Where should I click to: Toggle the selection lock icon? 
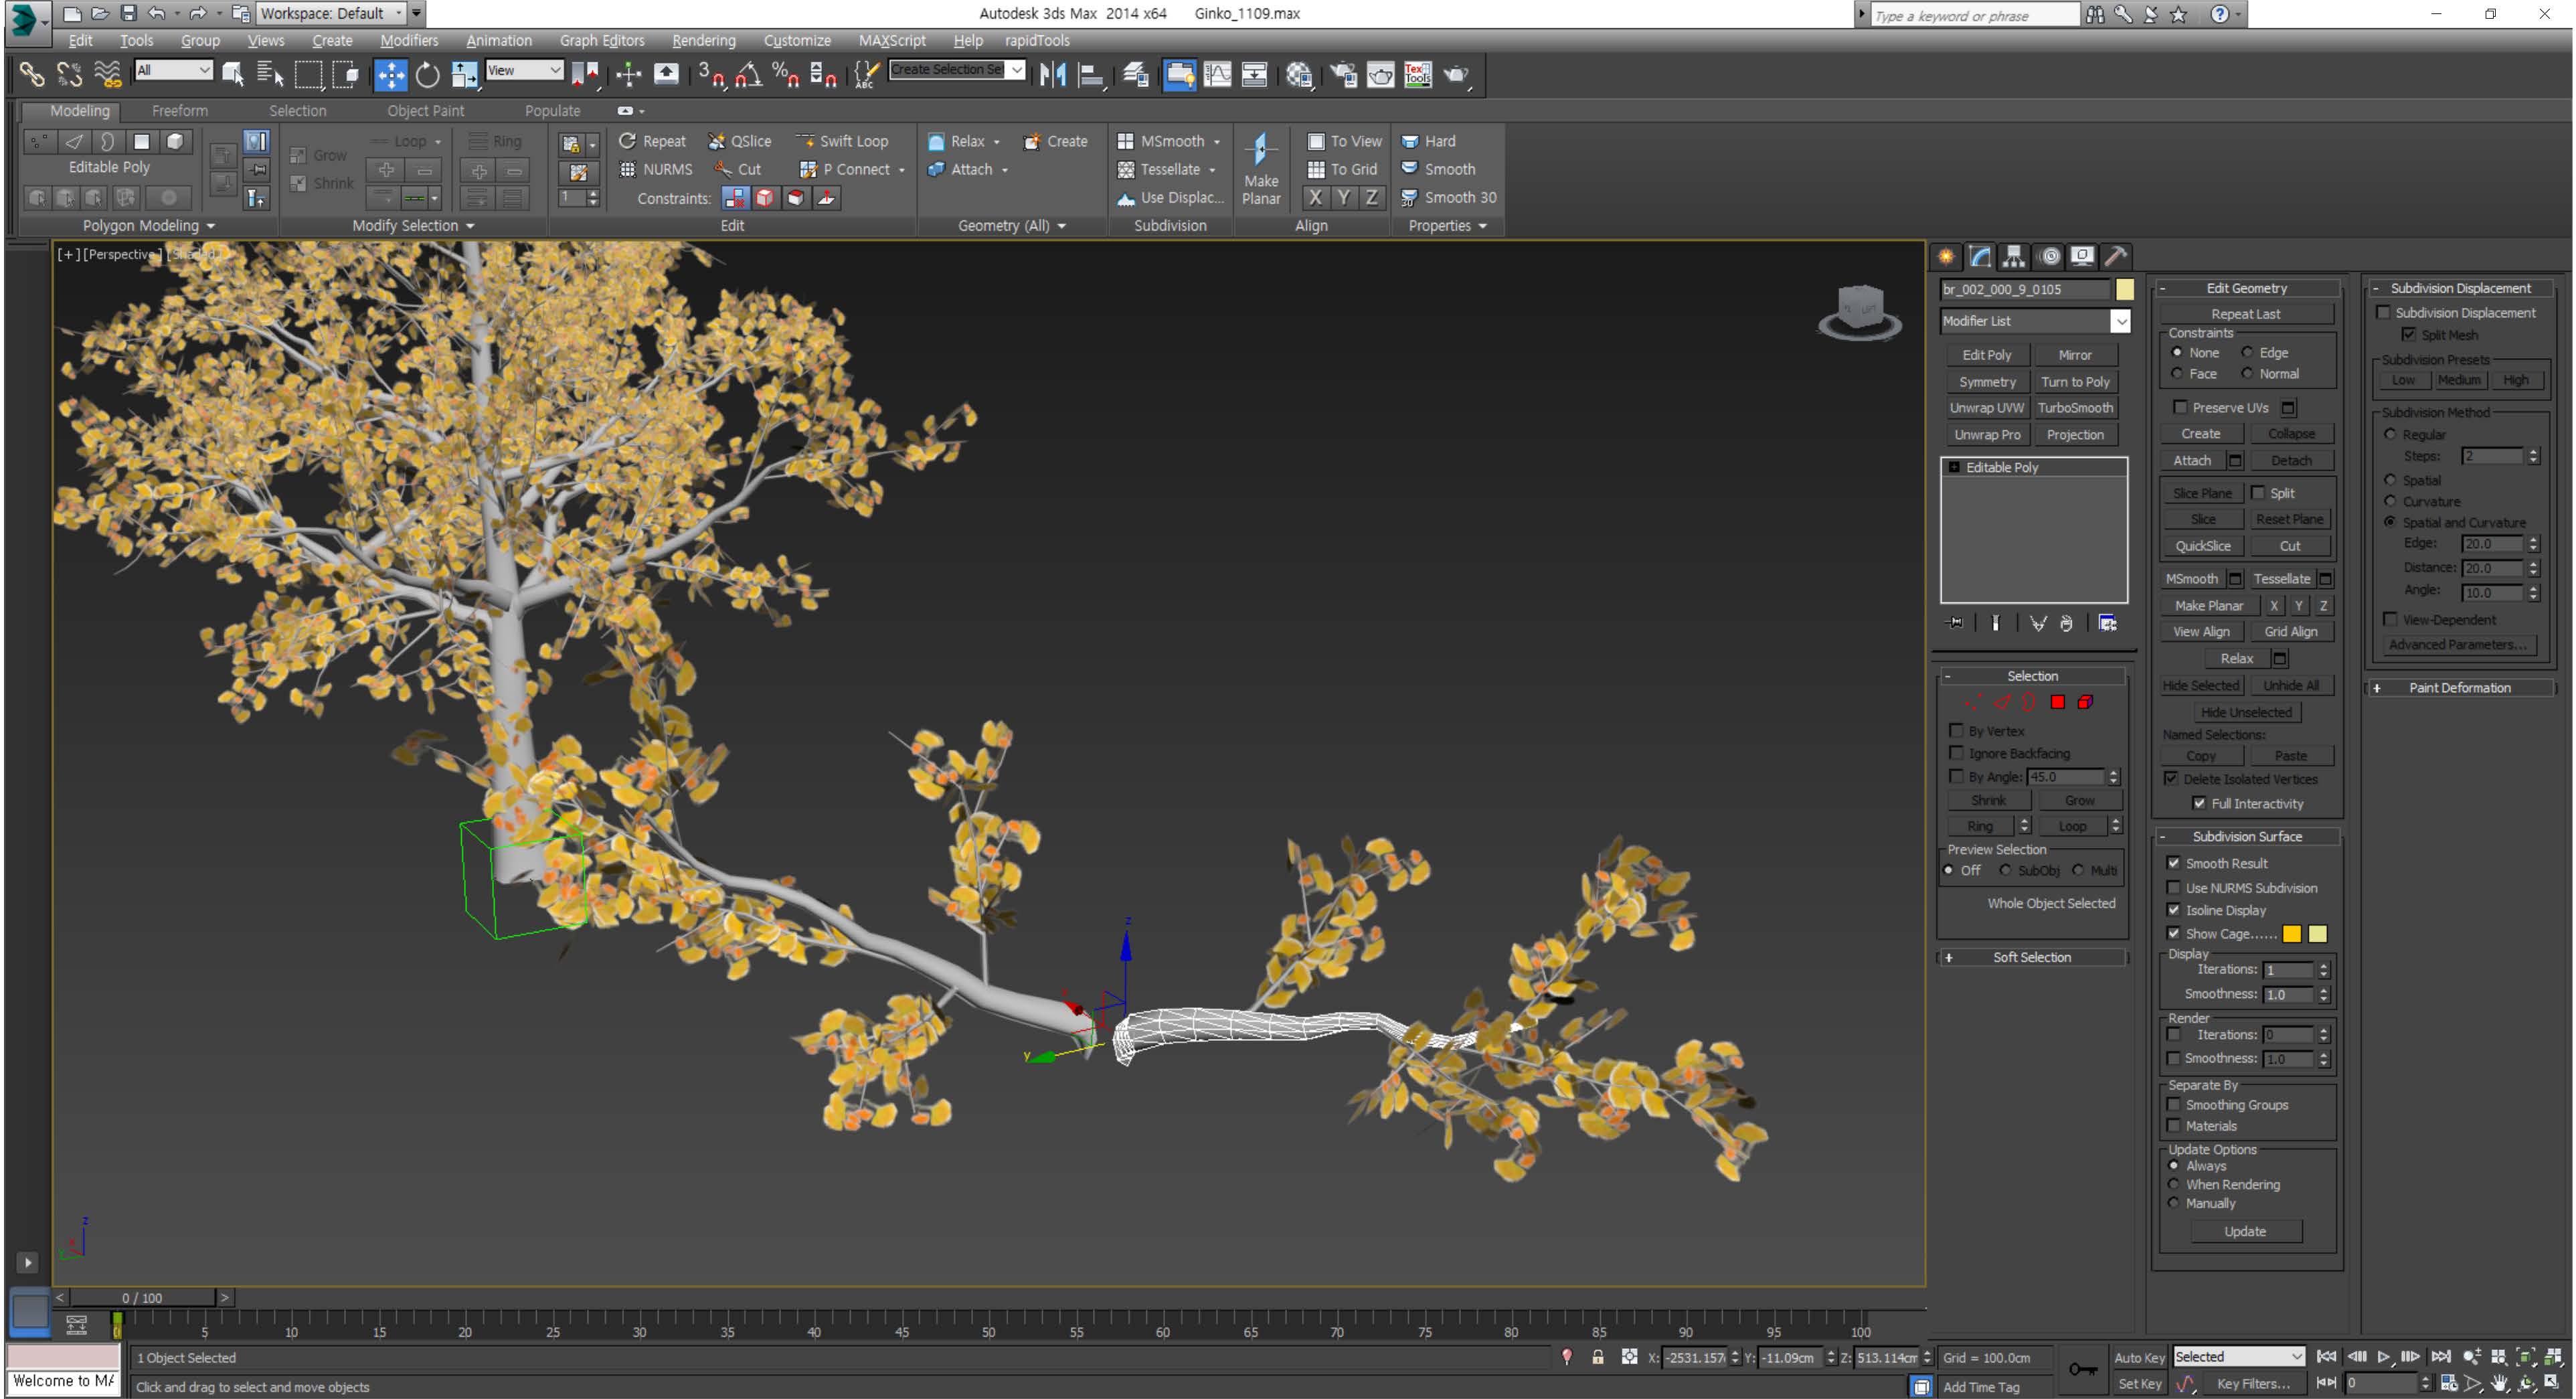1597,1357
